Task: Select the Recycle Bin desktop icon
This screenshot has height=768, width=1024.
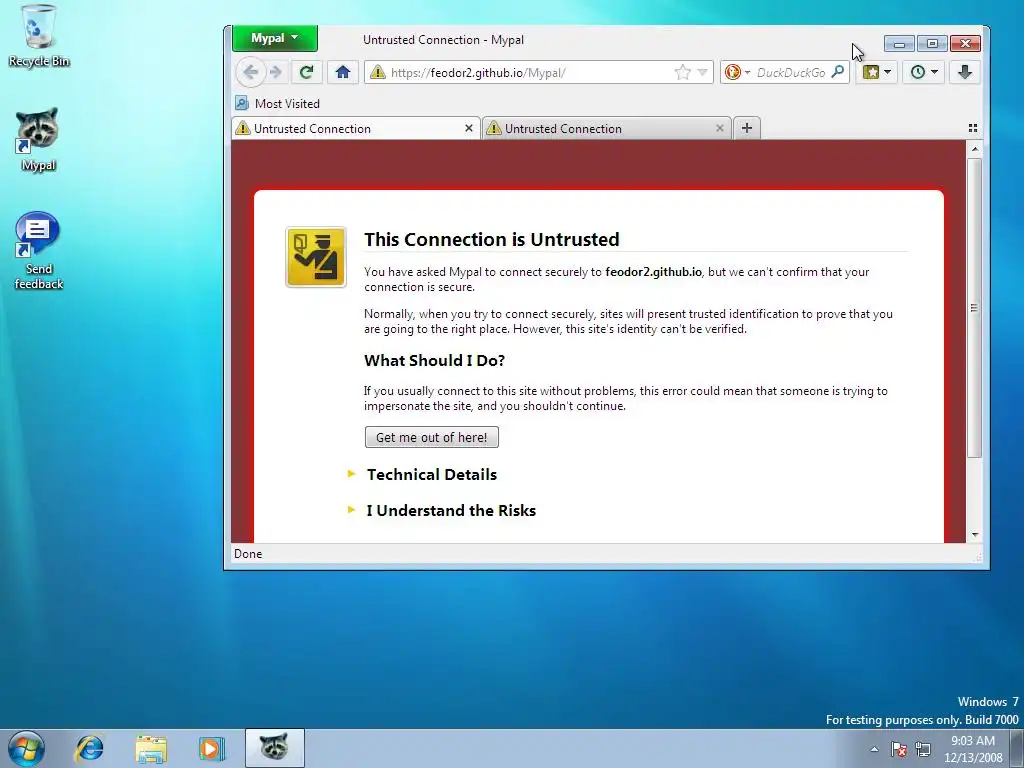Action: pyautogui.click(x=39, y=36)
